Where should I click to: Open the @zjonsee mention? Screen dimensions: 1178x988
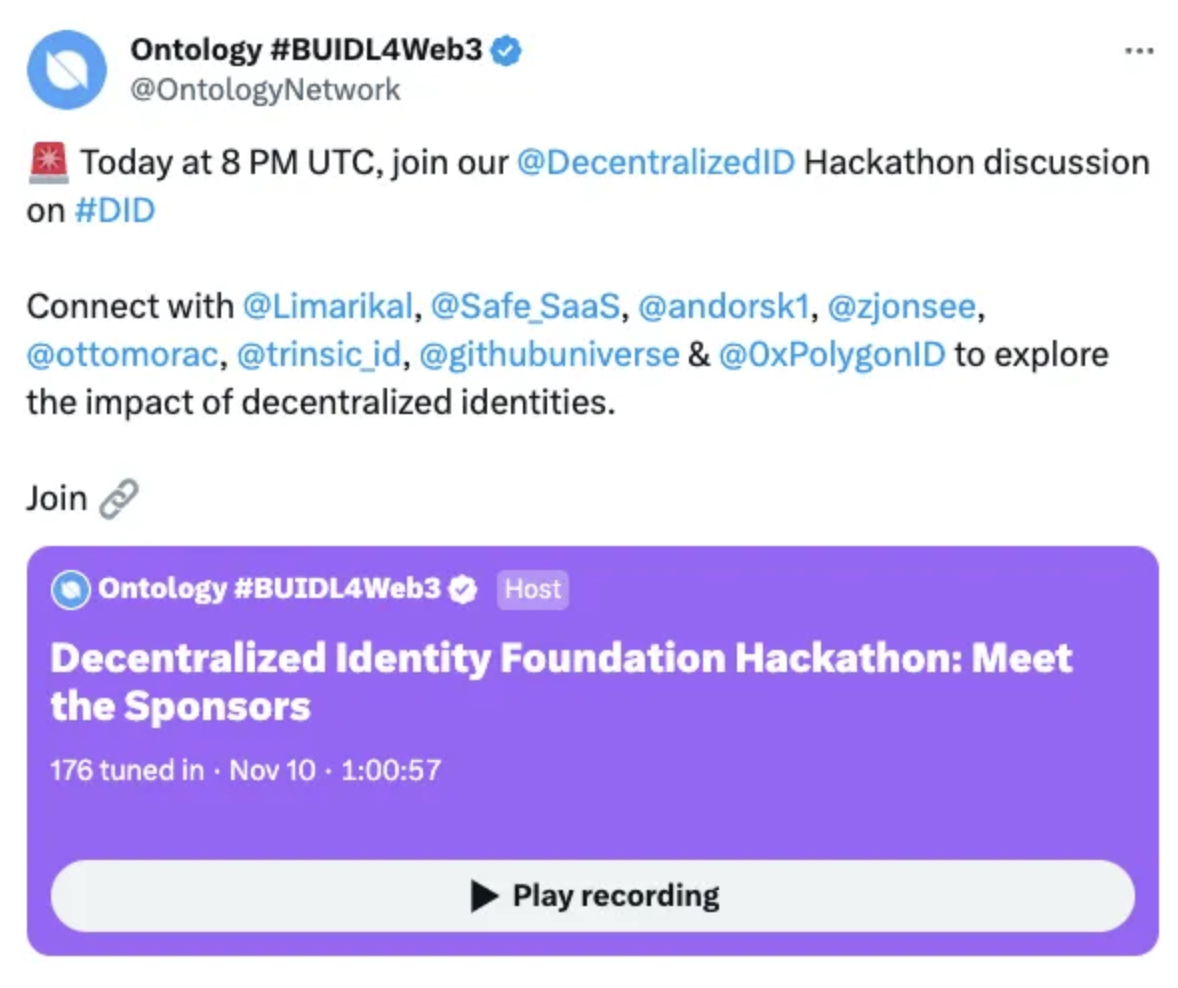[x=902, y=307]
